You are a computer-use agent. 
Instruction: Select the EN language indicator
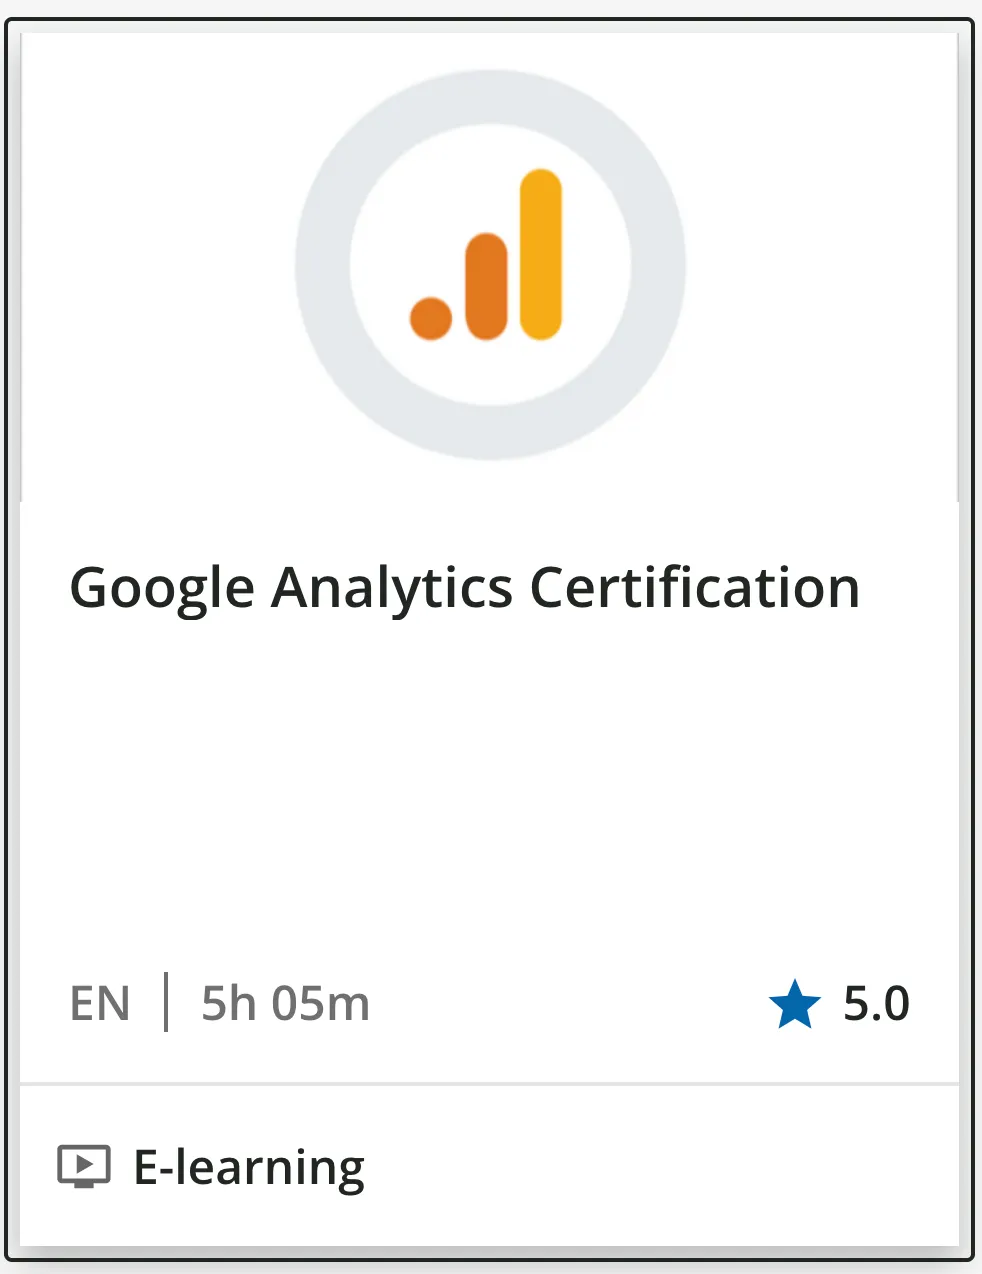point(101,1004)
